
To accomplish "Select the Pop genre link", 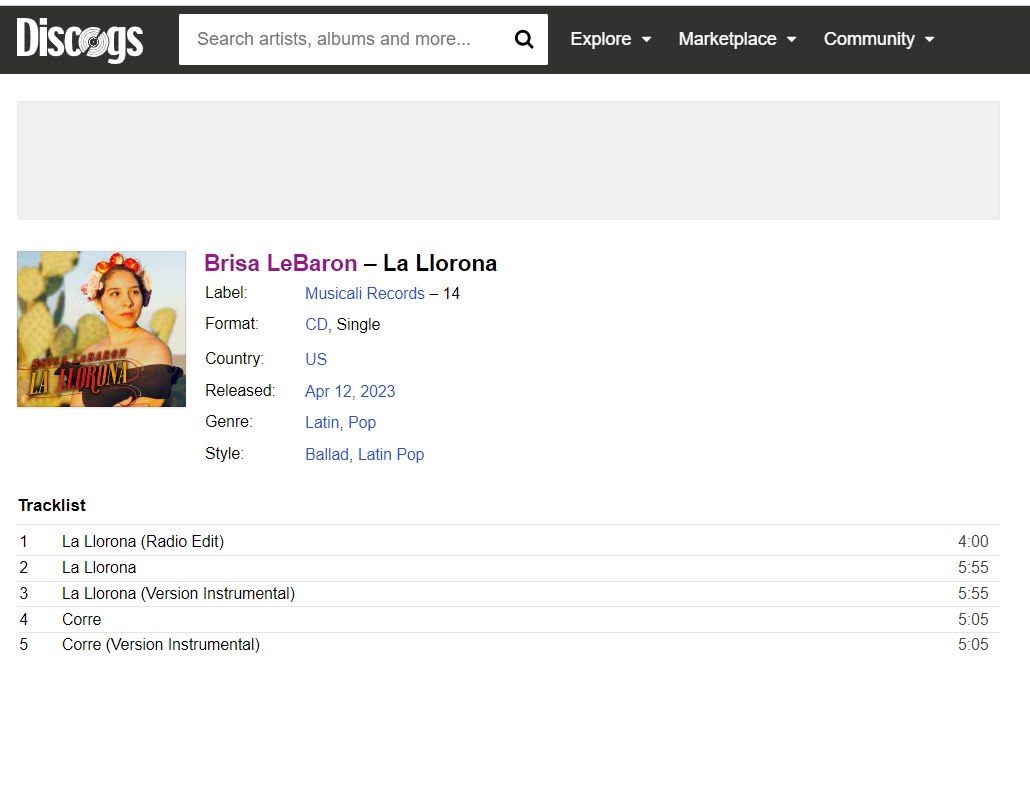I will coord(362,422).
